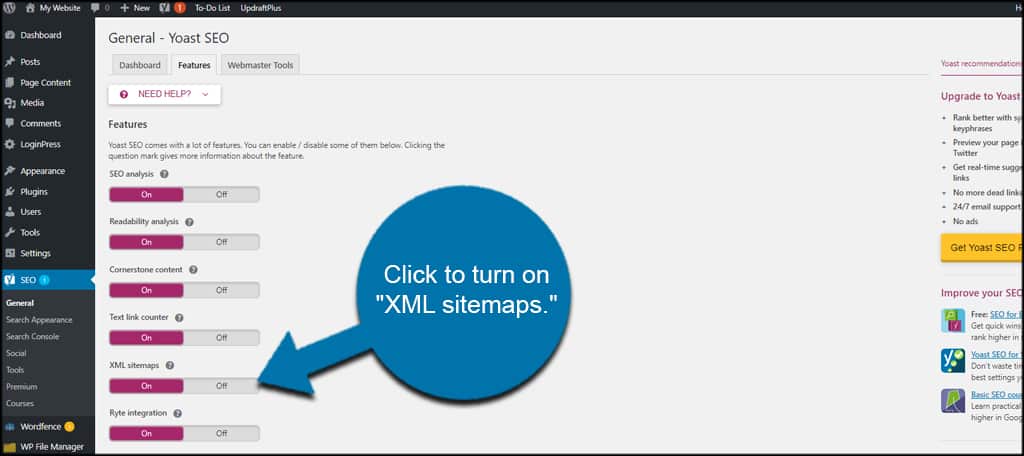Turn XML sitemaps Off
The height and width of the screenshot is (456, 1024).
pyautogui.click(x=221, y=386)
